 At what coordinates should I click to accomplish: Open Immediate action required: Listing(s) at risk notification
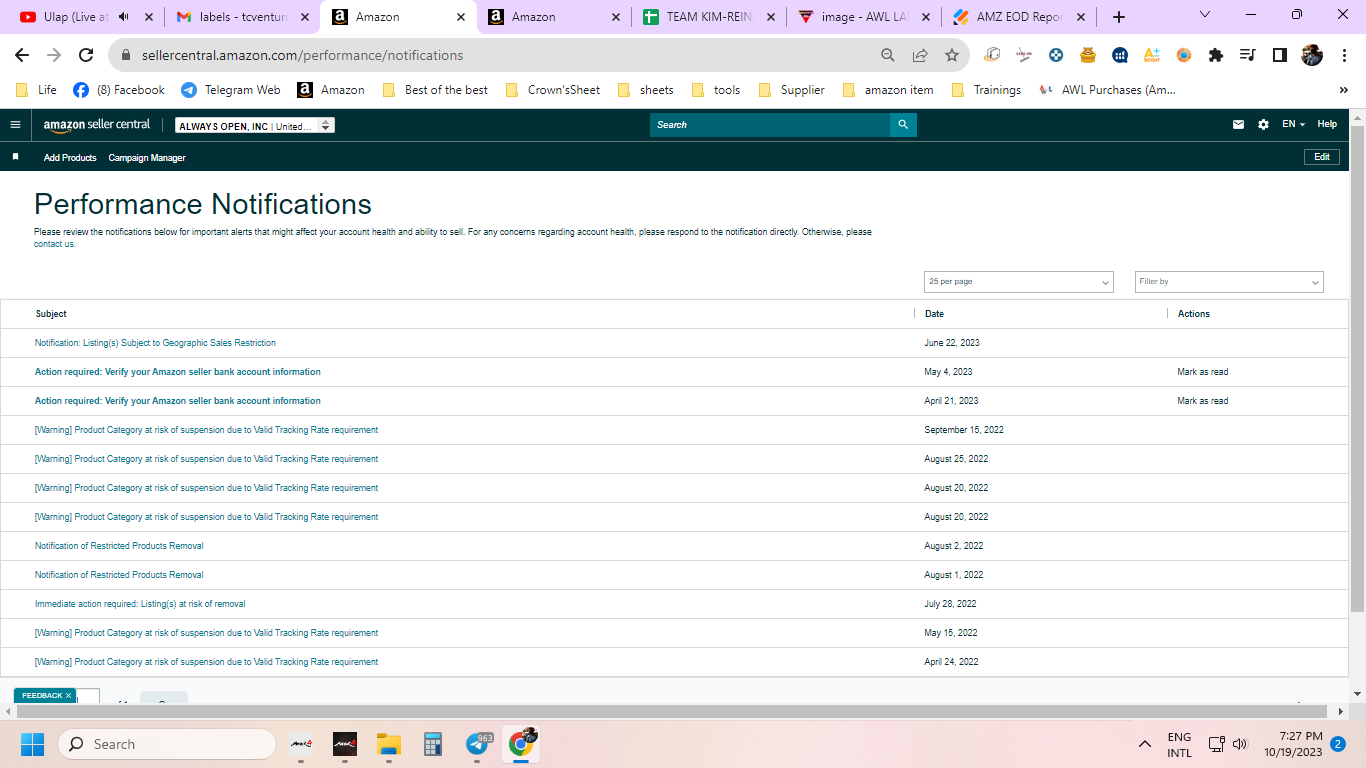[x=140, y=604]
